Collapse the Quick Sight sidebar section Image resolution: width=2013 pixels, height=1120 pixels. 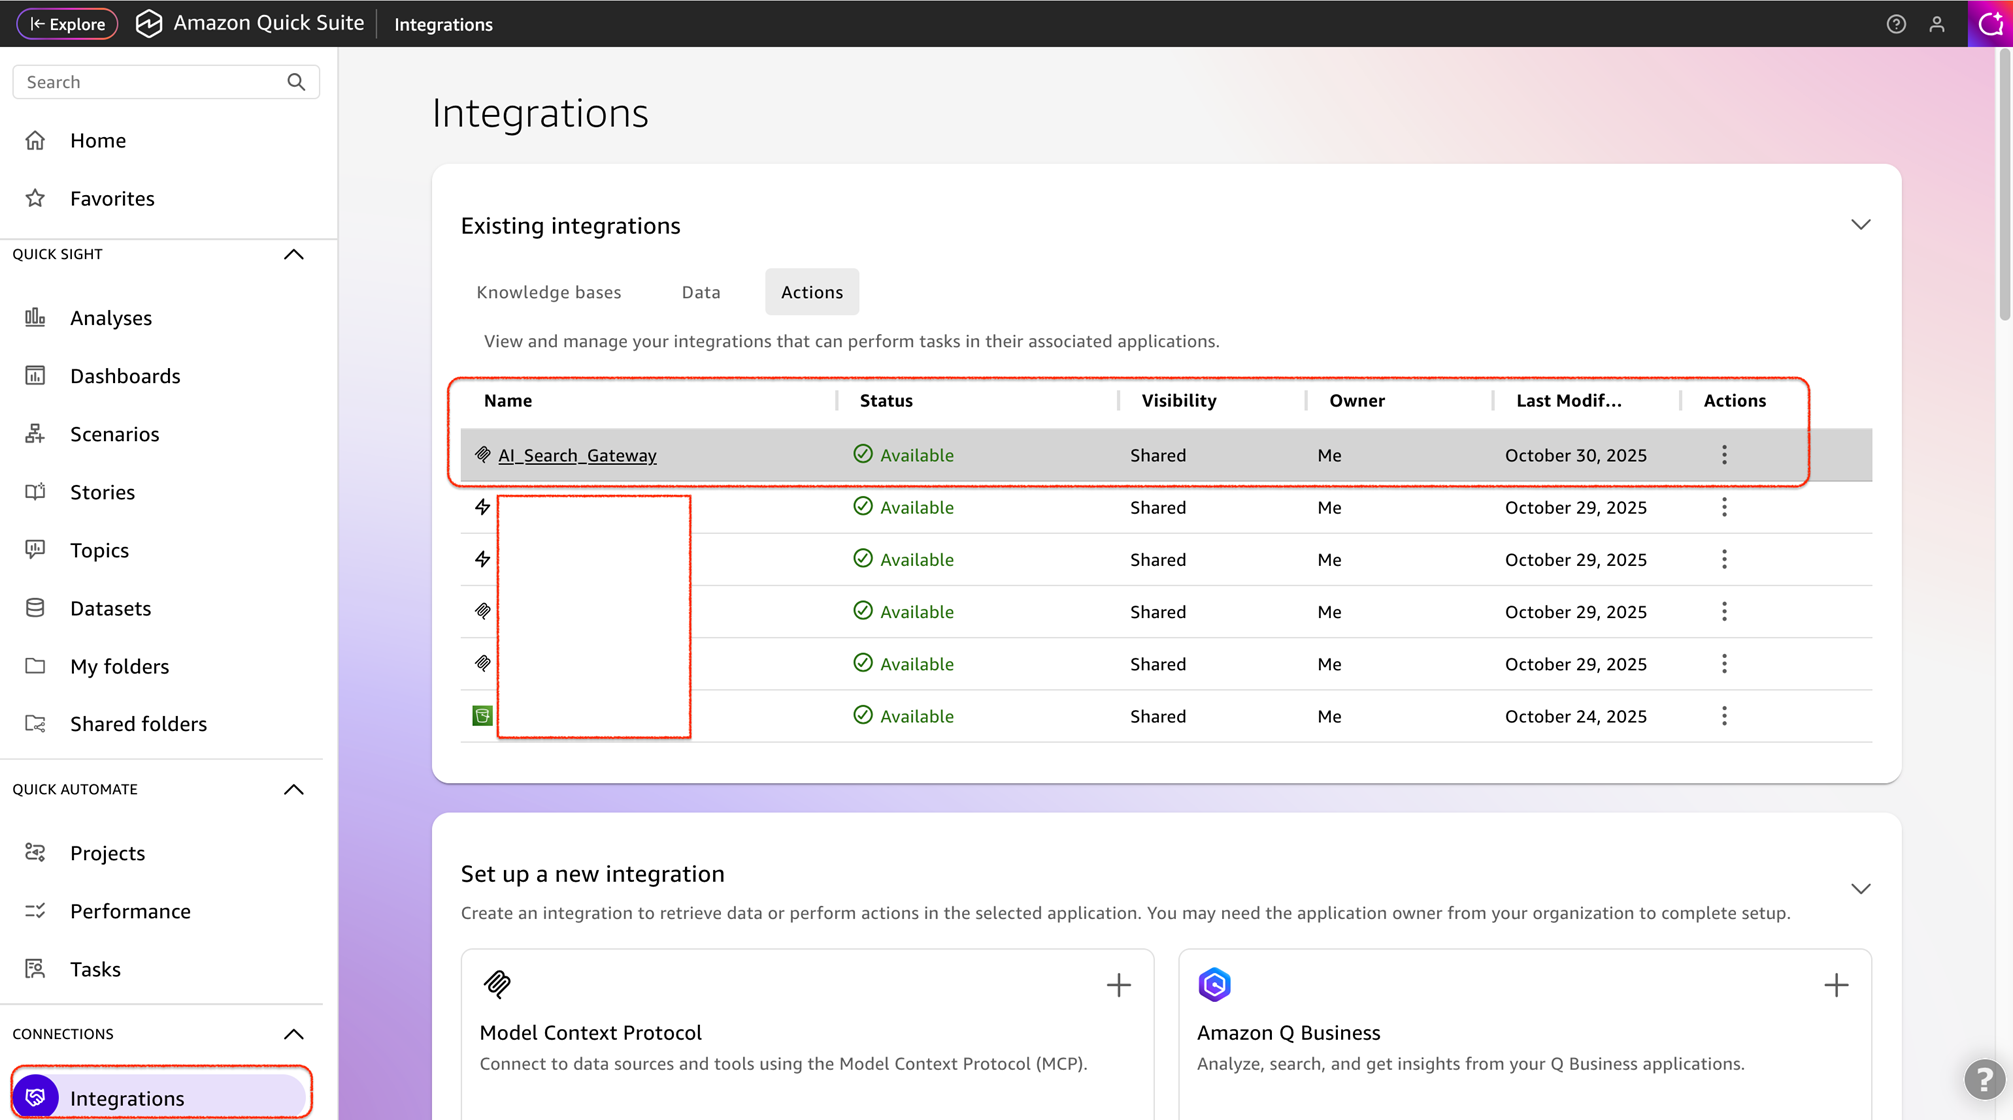point(293,254)
